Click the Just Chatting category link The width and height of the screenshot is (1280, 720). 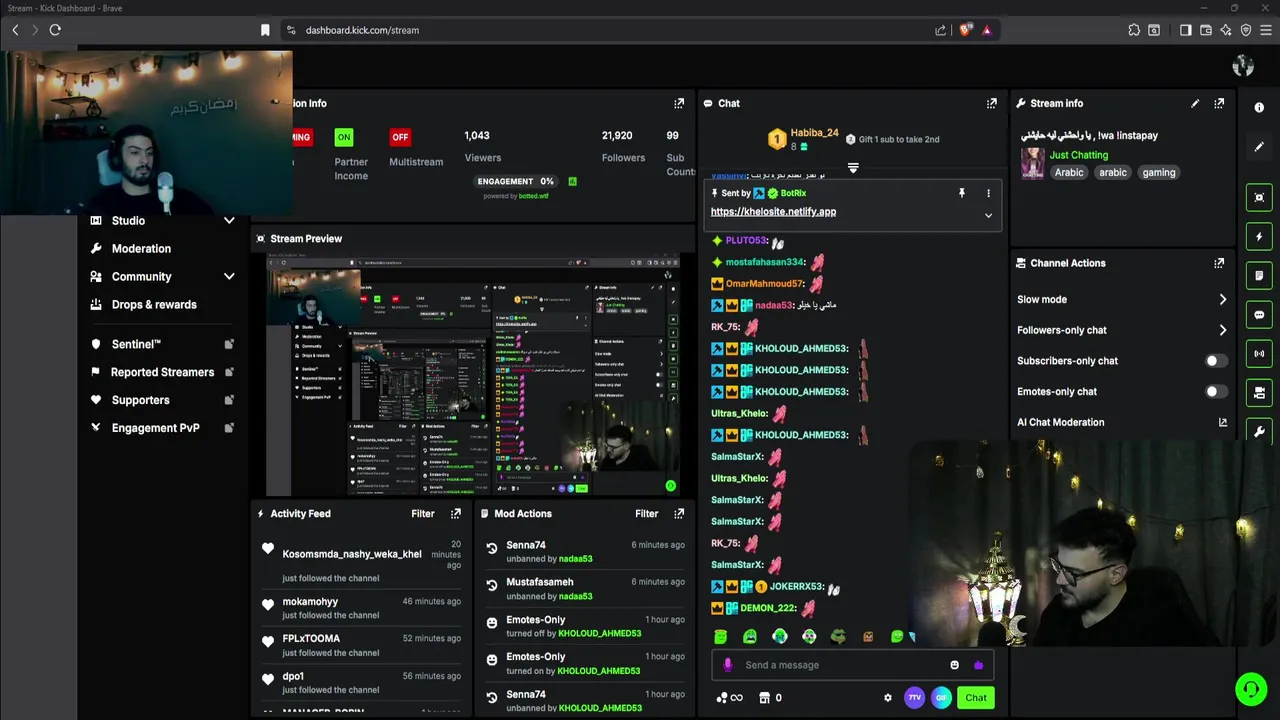pyautogui.click(x=1078, y=155)
